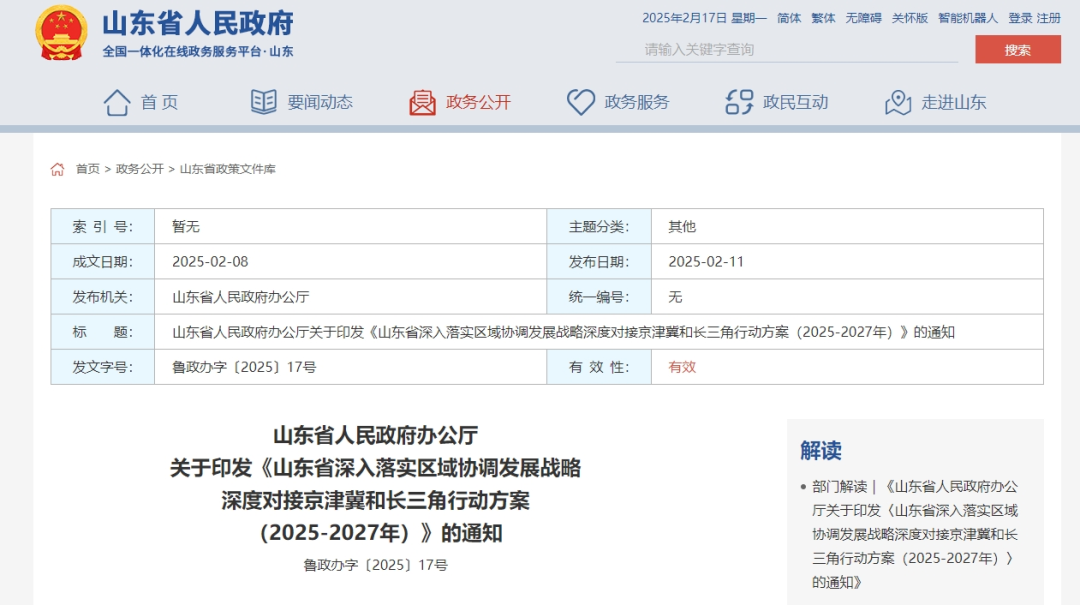Go to 山东省政策文件库 breadcrumb link
The width and height of the screenshot is (1080, 605).
(x=227, y=169)
